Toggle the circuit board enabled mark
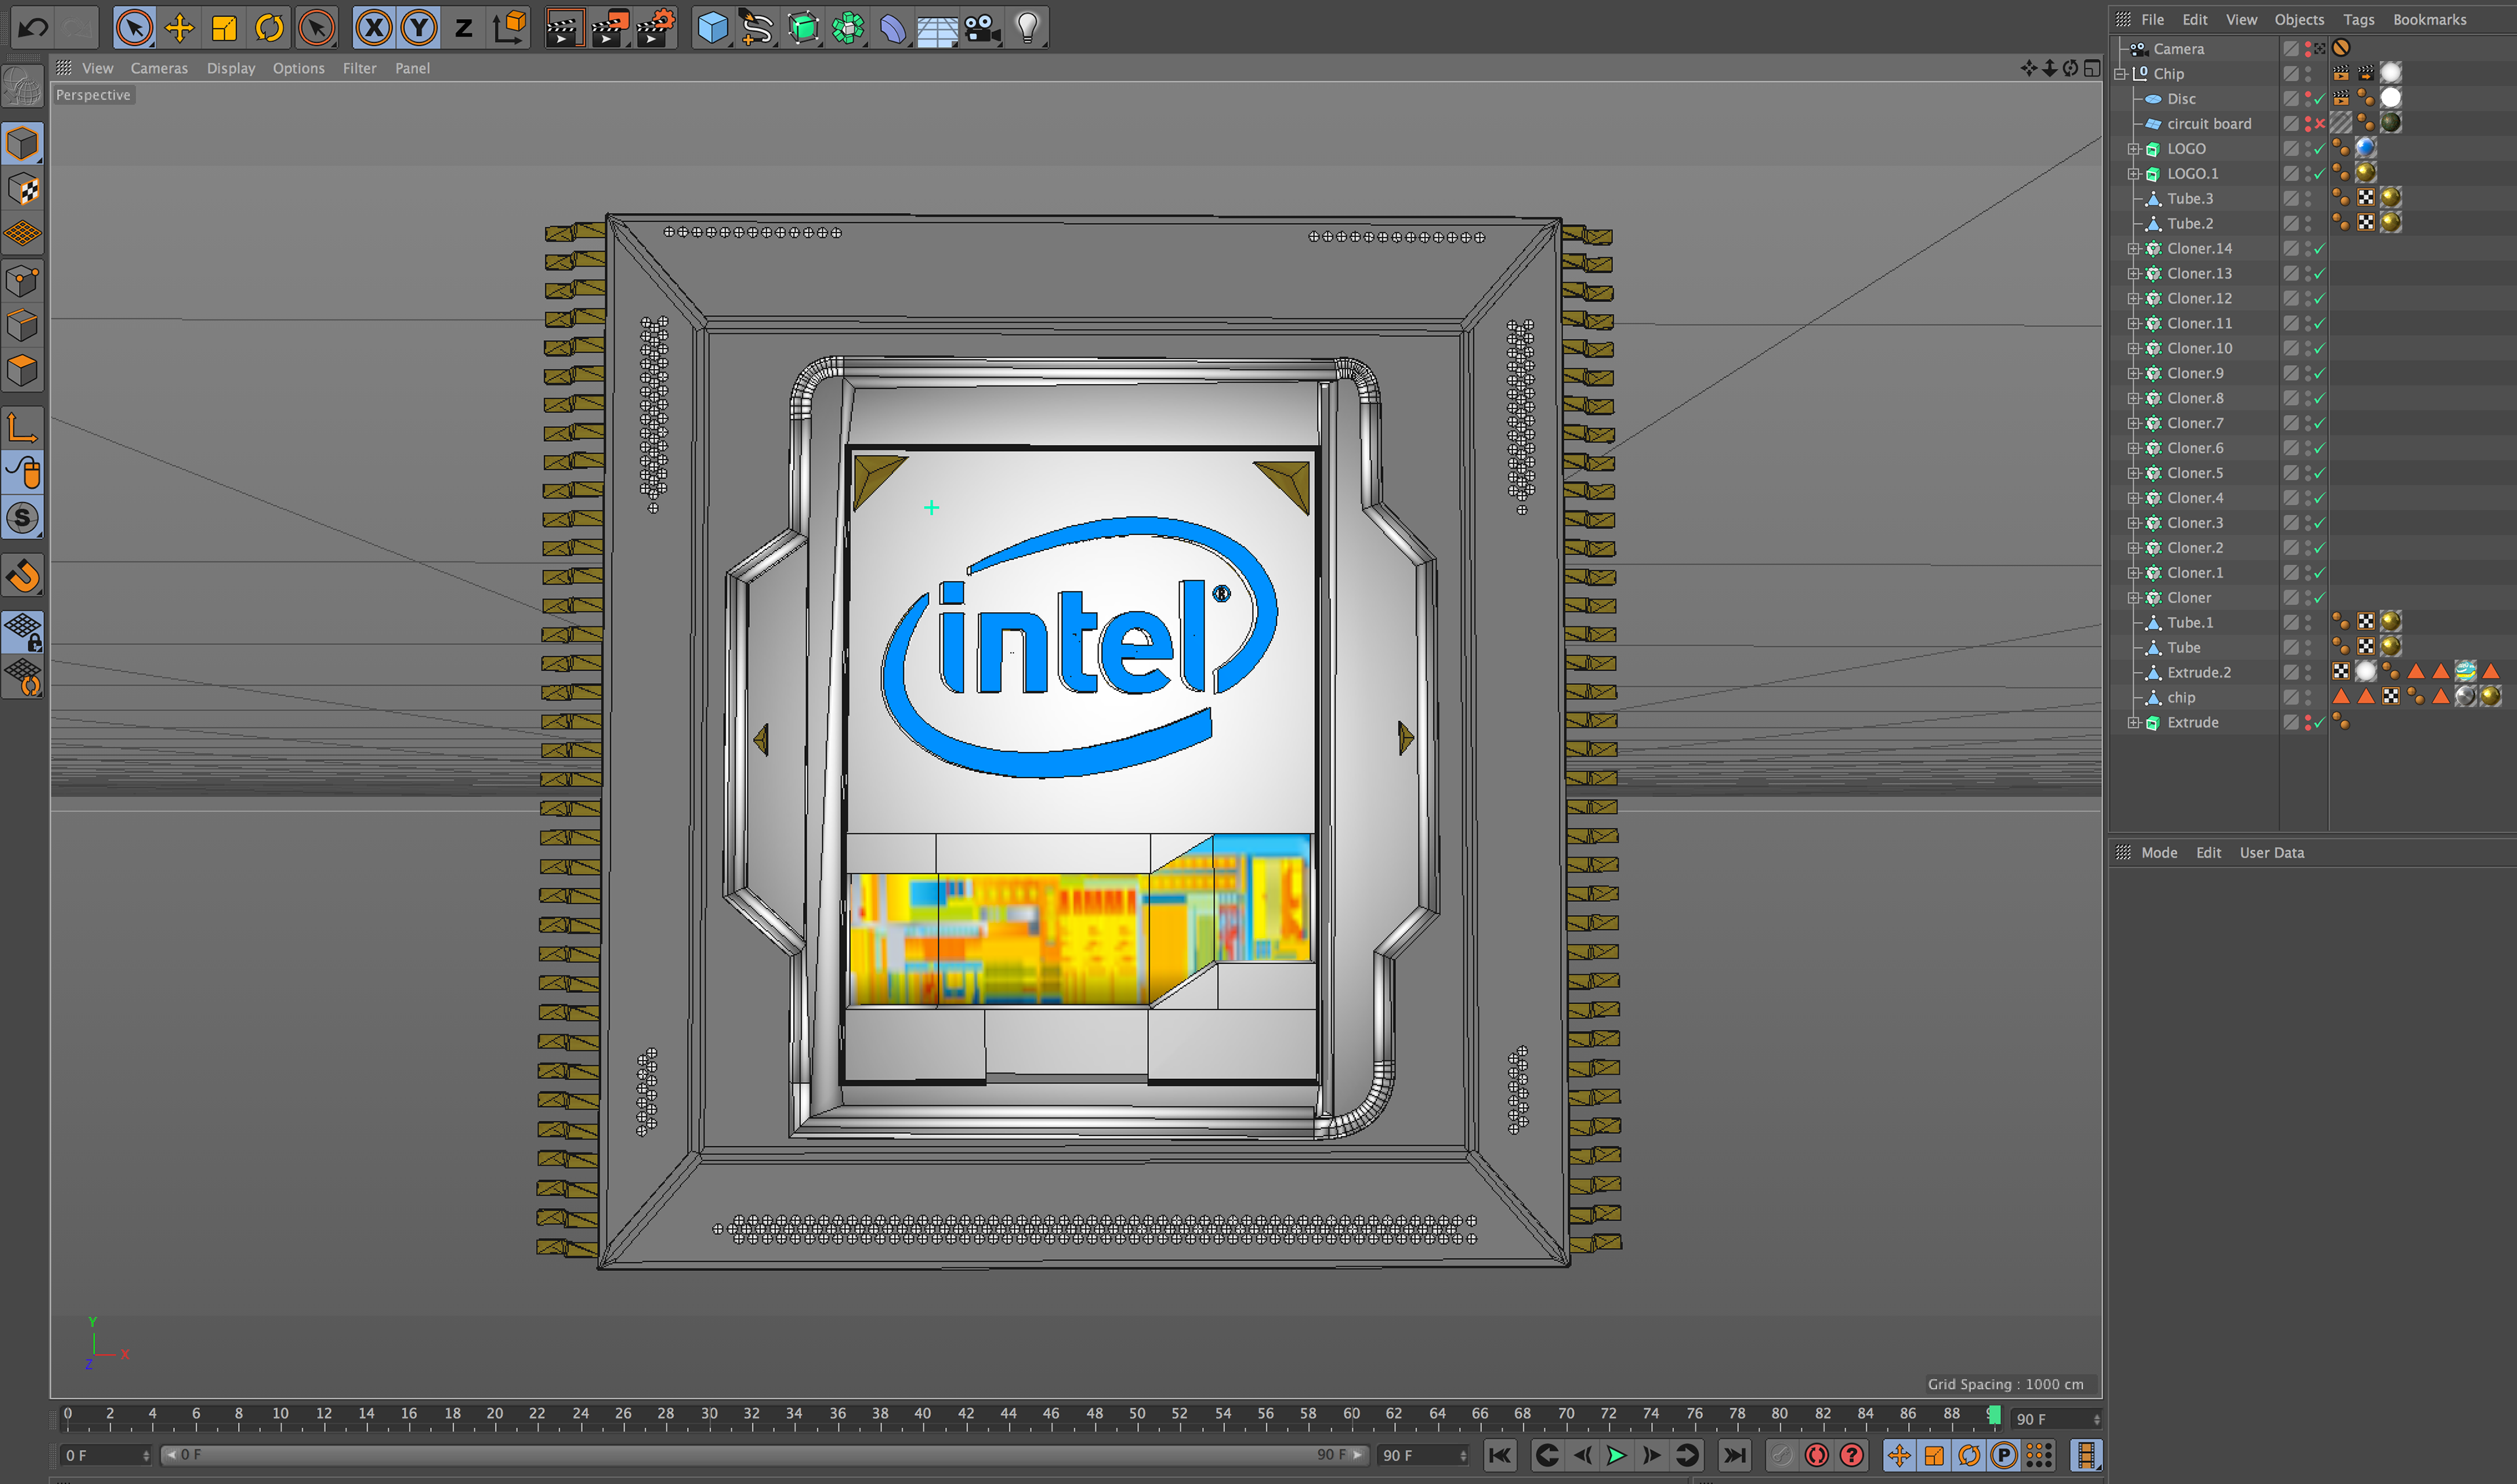The image size is (2517, 1484). (x=2319, y=124)
